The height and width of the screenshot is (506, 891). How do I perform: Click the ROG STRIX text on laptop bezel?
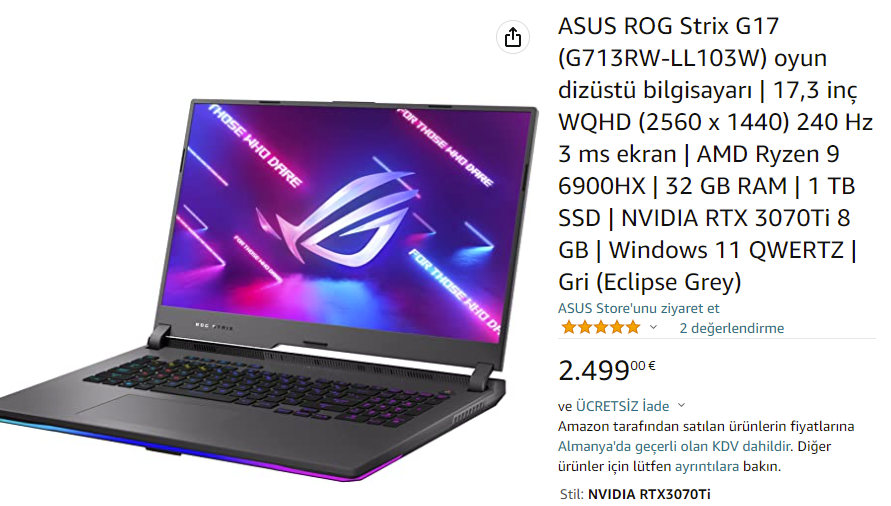click(x=214, y=327)
